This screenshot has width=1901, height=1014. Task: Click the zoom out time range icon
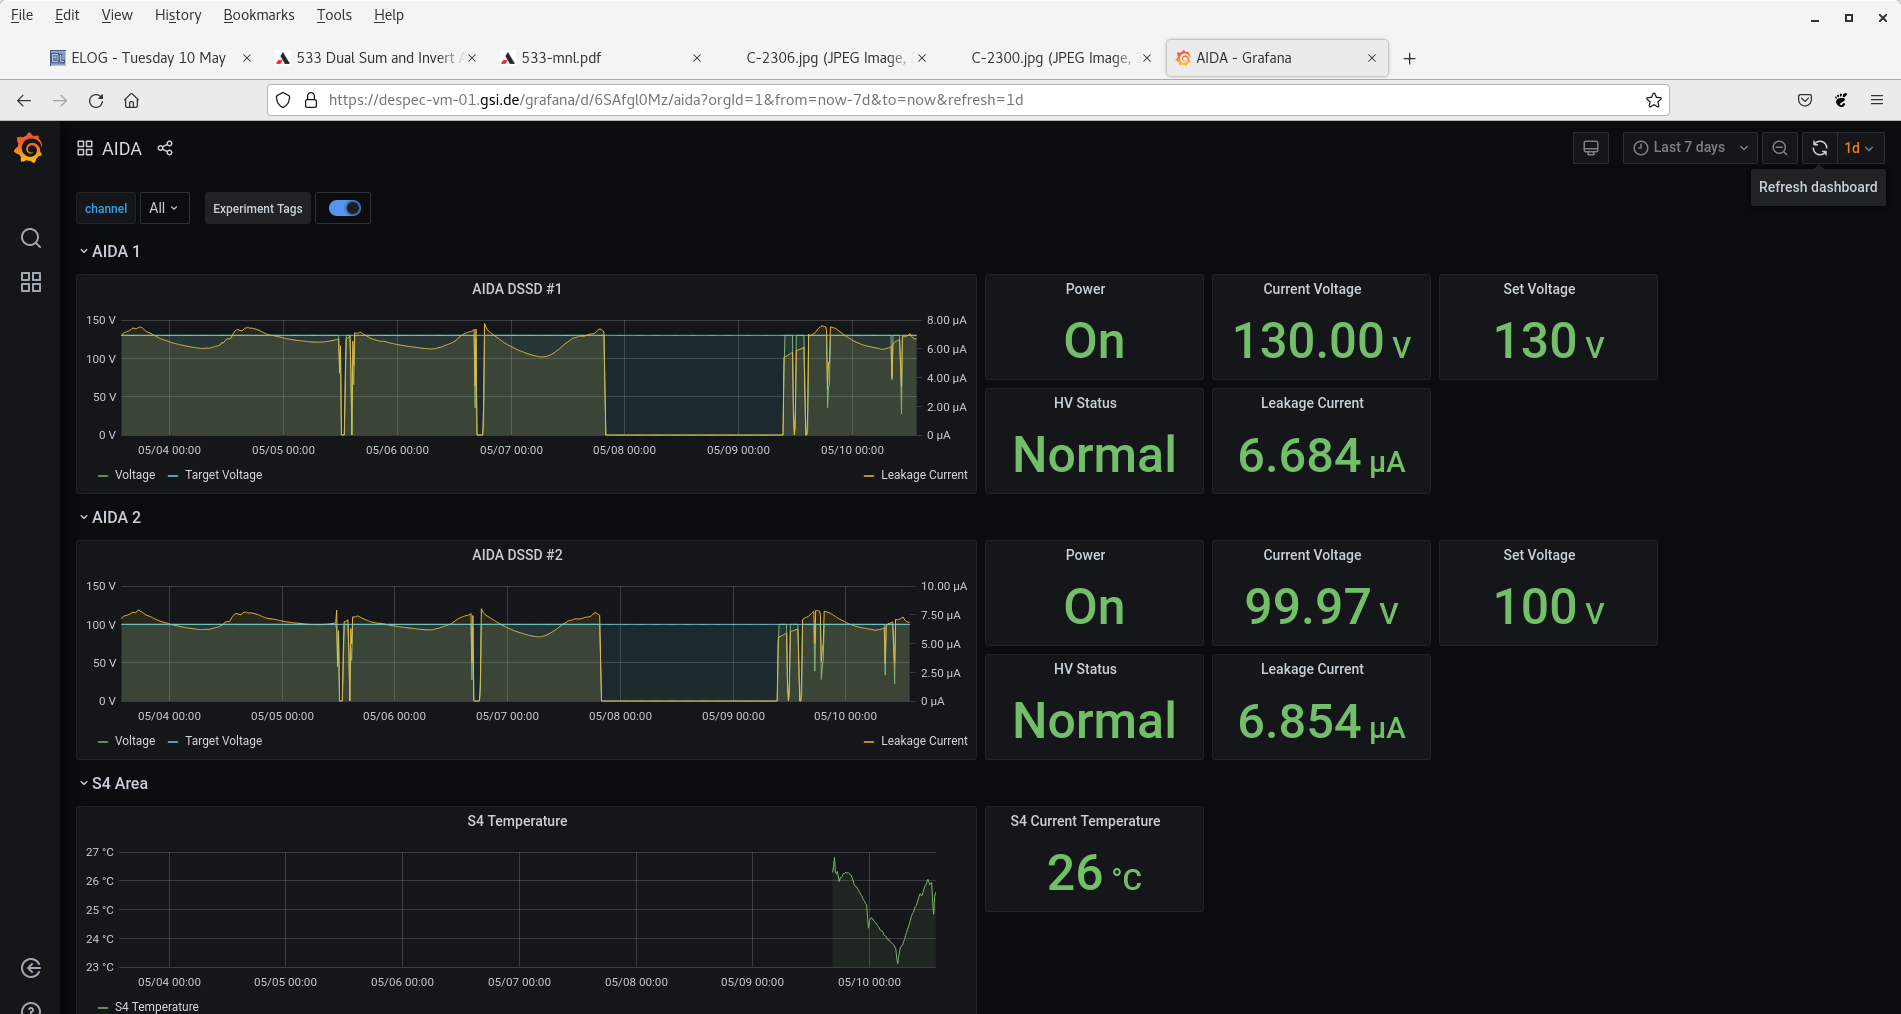click(x=1780, y=148)
